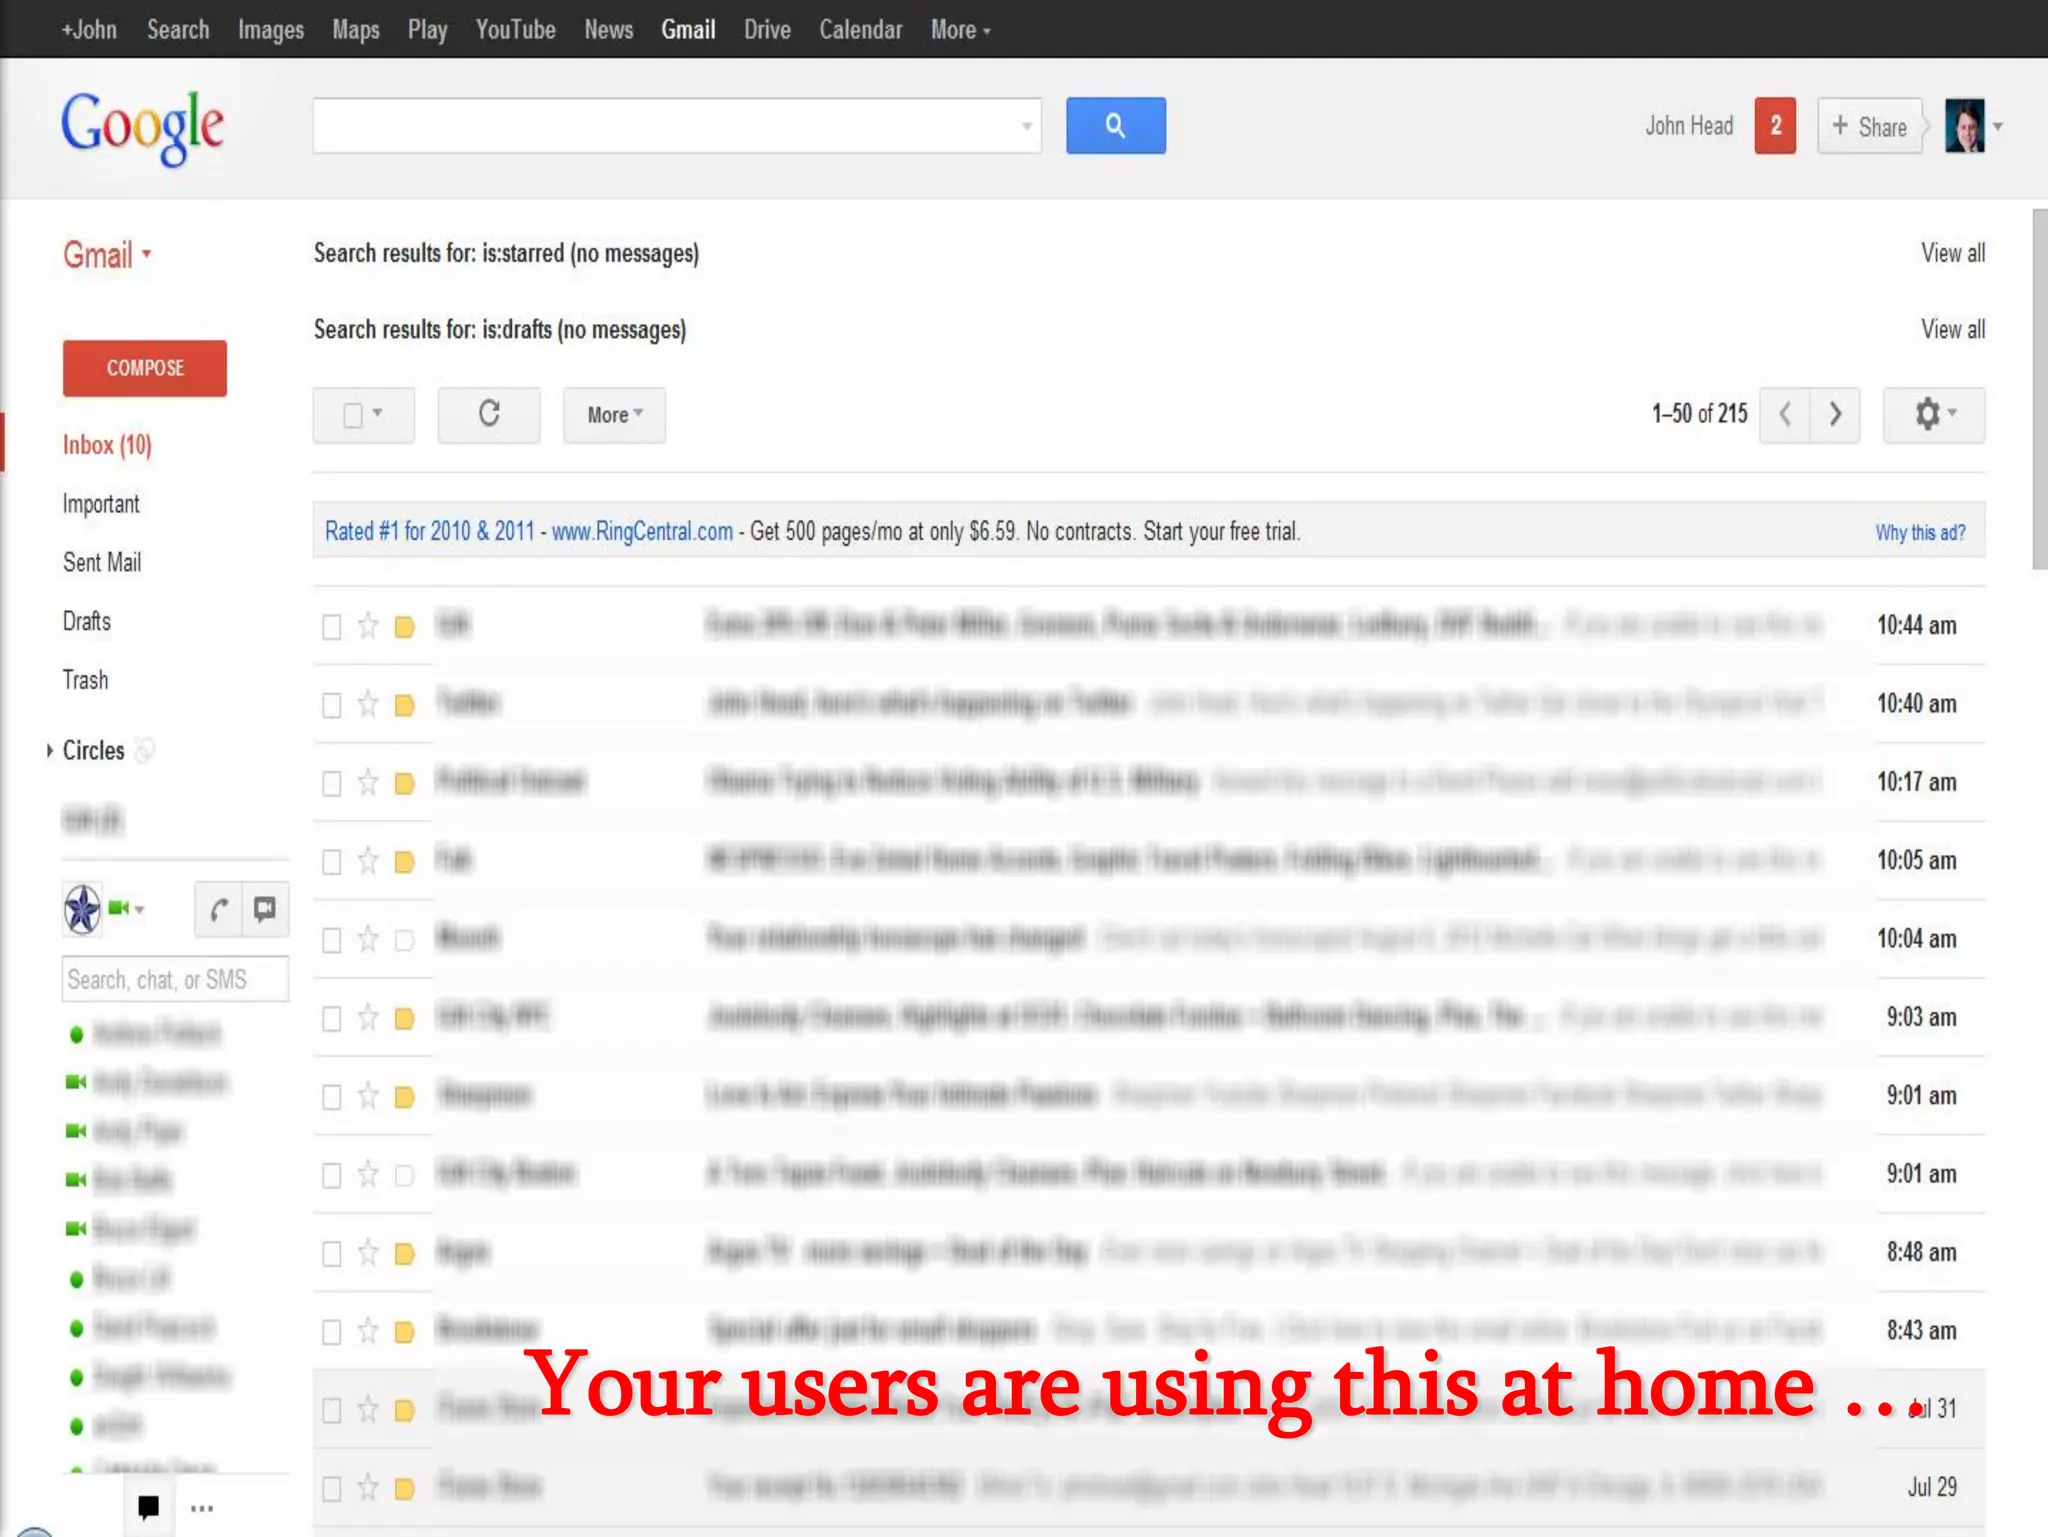
Task: Tick the checkbox for the 10:44 am message
Action: tap(331, 627)
